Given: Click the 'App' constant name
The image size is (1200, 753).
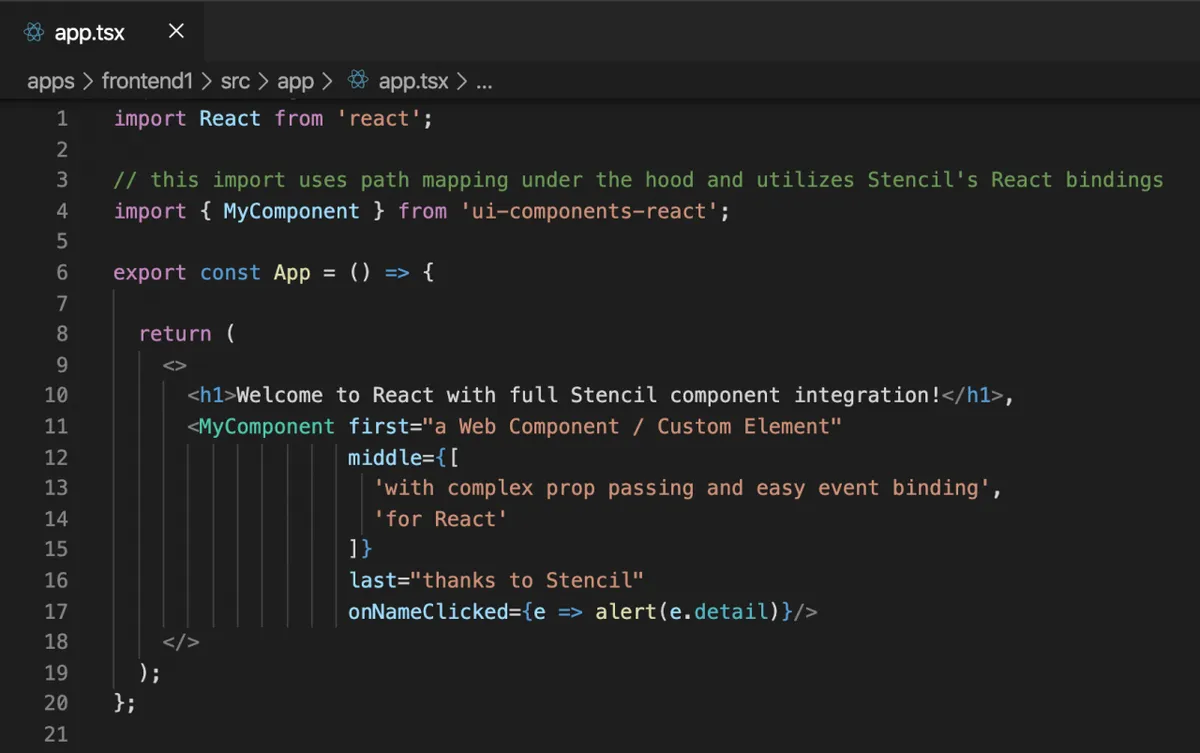Looking at the screenshot, I should (x=292, y=273).
